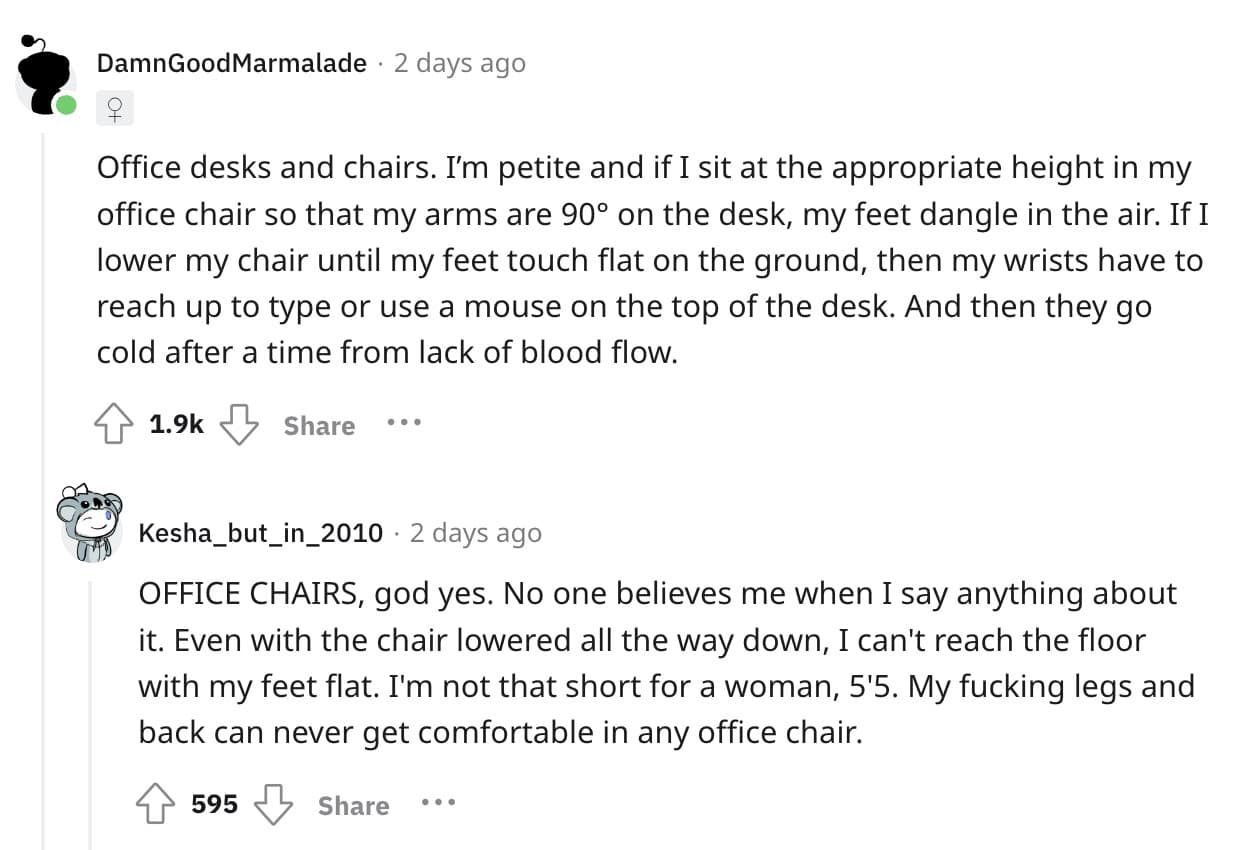Share Kesha_but_in_2010's reply
1254x850 pixels.
(x=352, y=805)
